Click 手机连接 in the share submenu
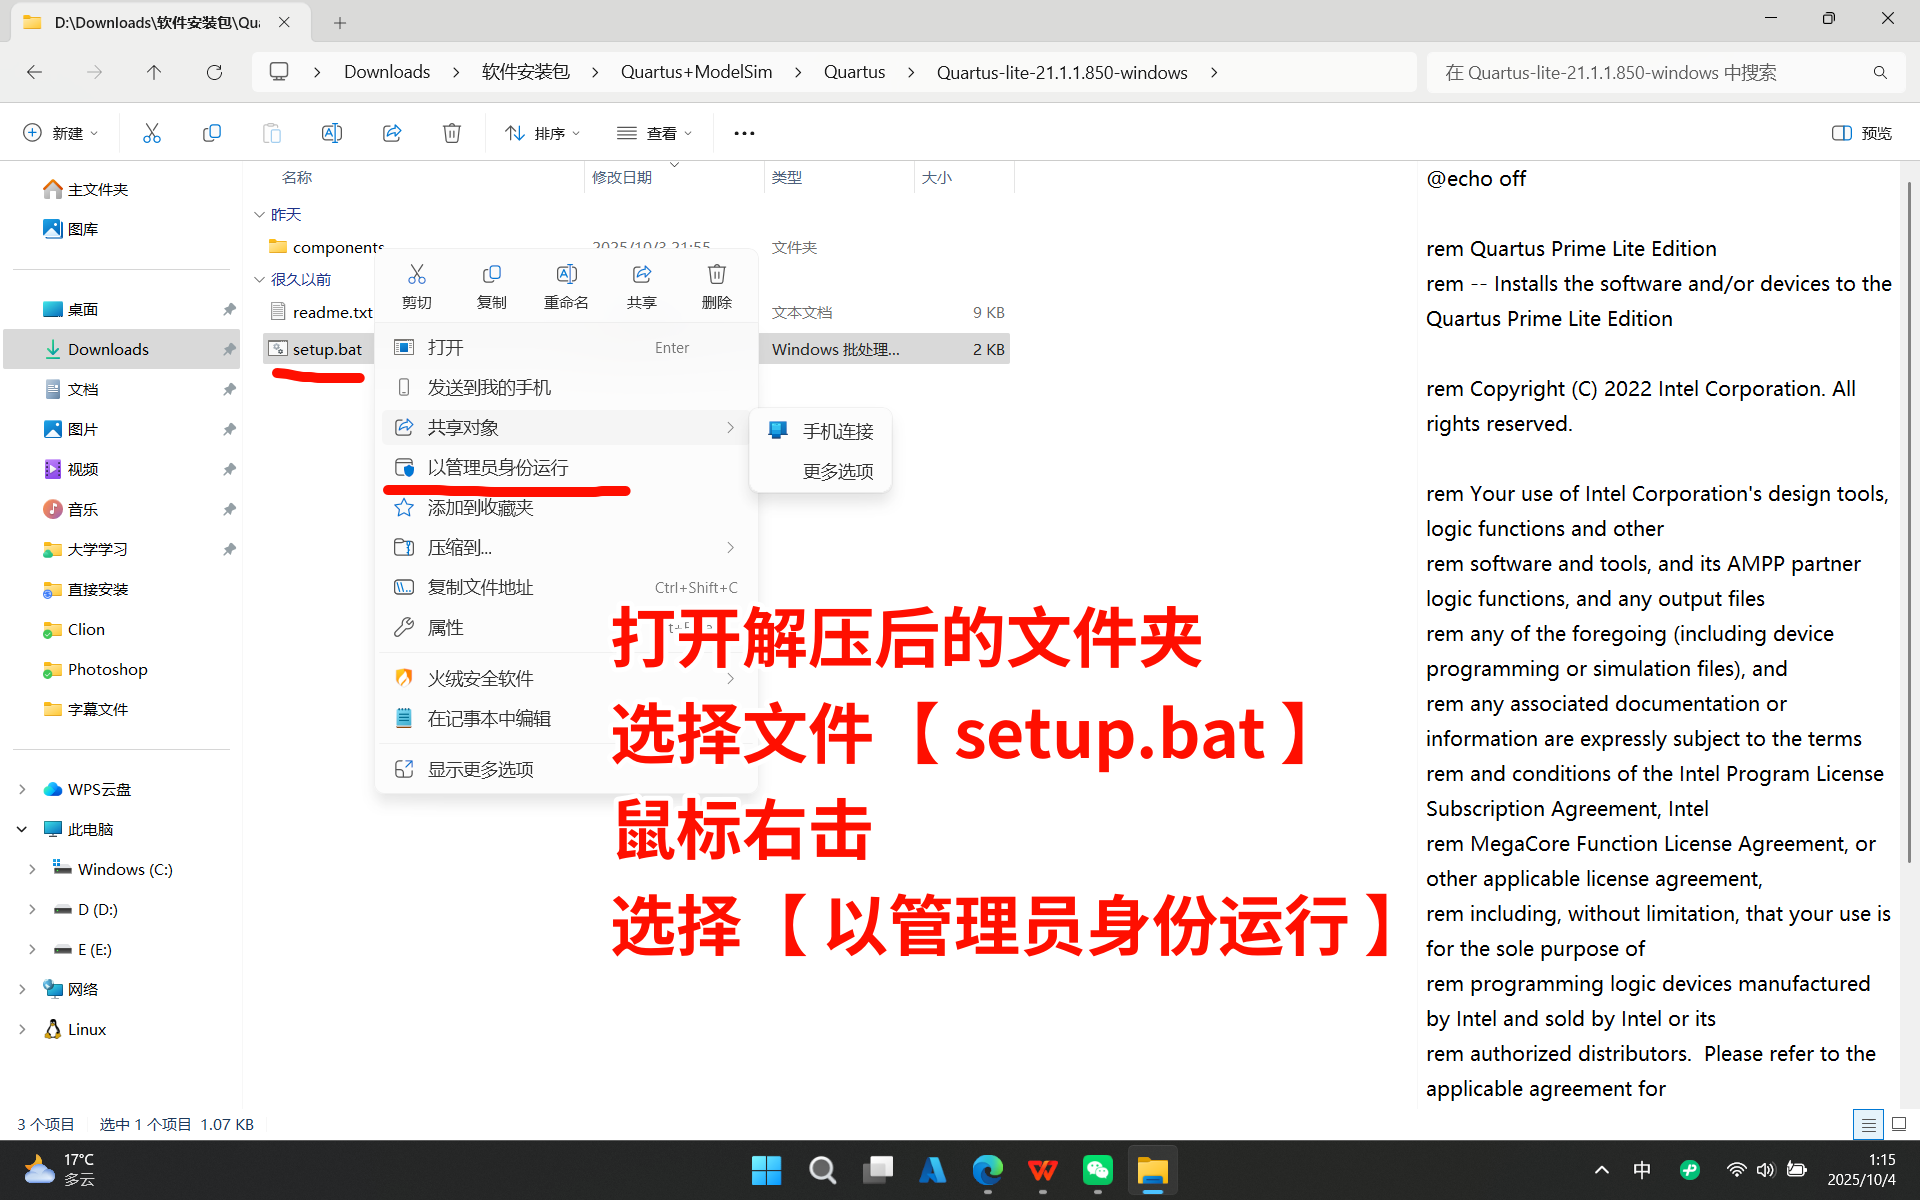Viewport: 1920px width, 1200px height. coord(820,431)
